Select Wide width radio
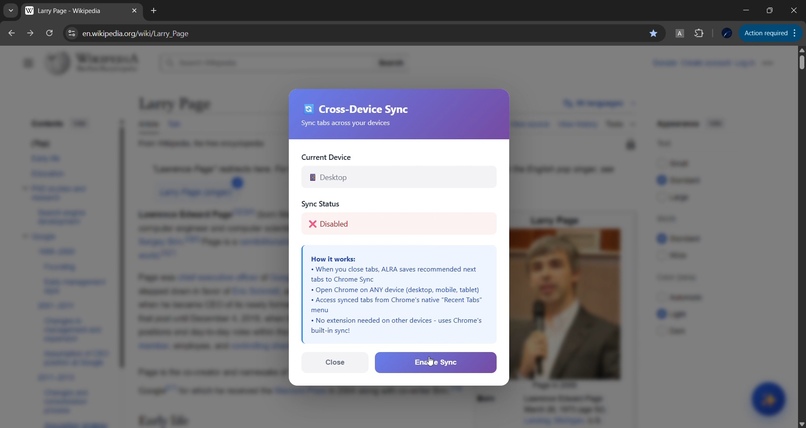Image resolution: width=806 pixels, height=428 pixels. click(662, 255)
